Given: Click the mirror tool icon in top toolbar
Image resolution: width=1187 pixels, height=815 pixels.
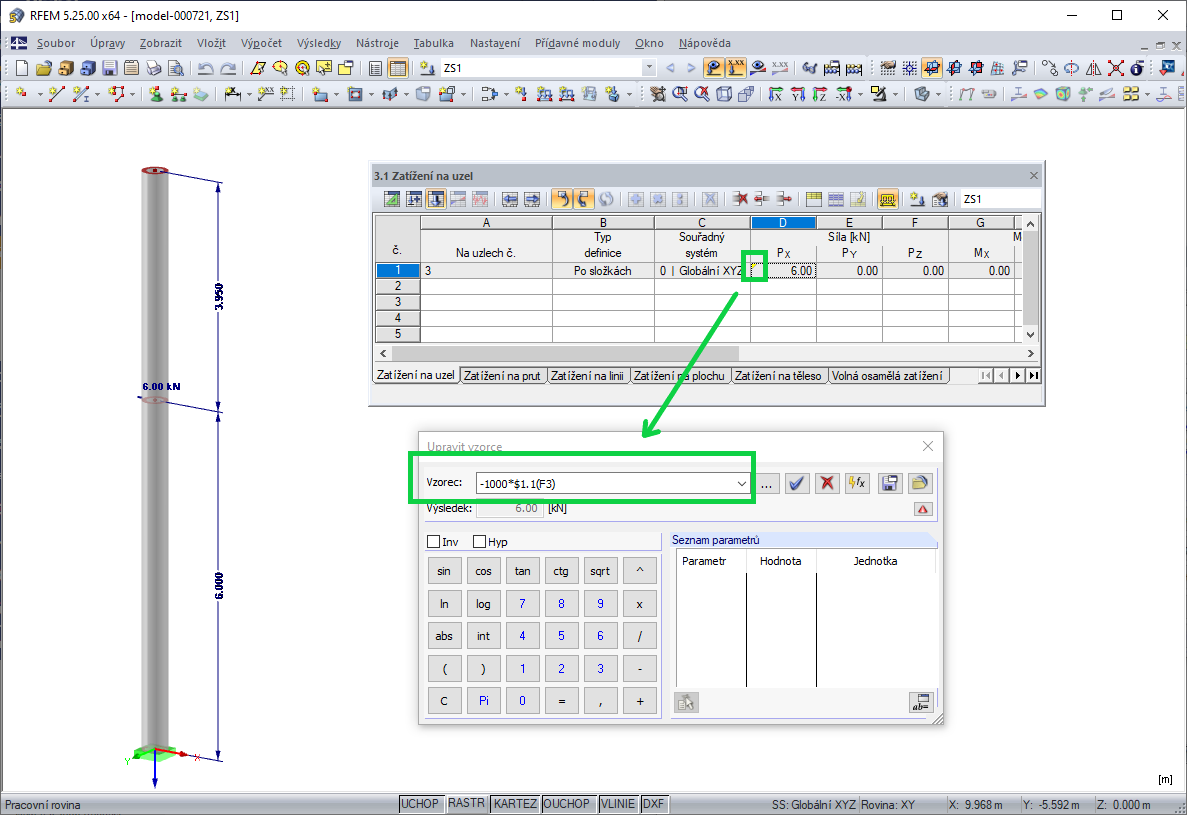Looking at the screenshot, I should click(1093, 68).
